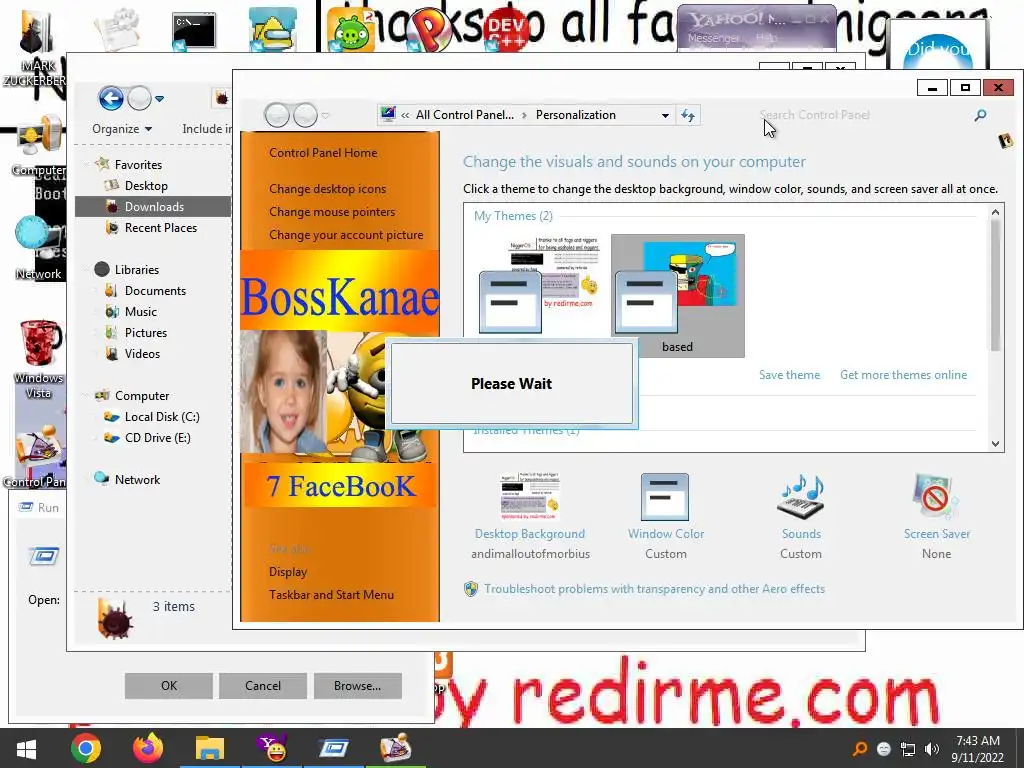
Task: Click the themes list scroll-down arrow
Action: point(995,444)
